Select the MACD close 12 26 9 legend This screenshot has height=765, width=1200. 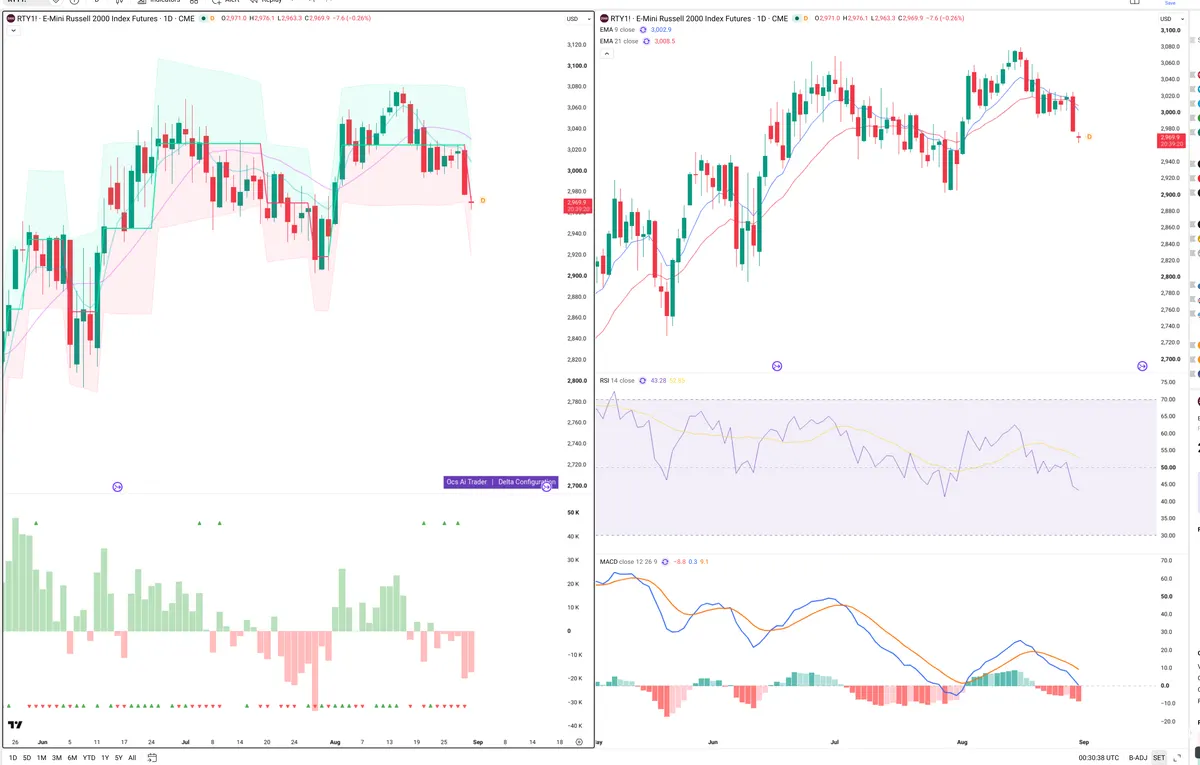(627, 562)
